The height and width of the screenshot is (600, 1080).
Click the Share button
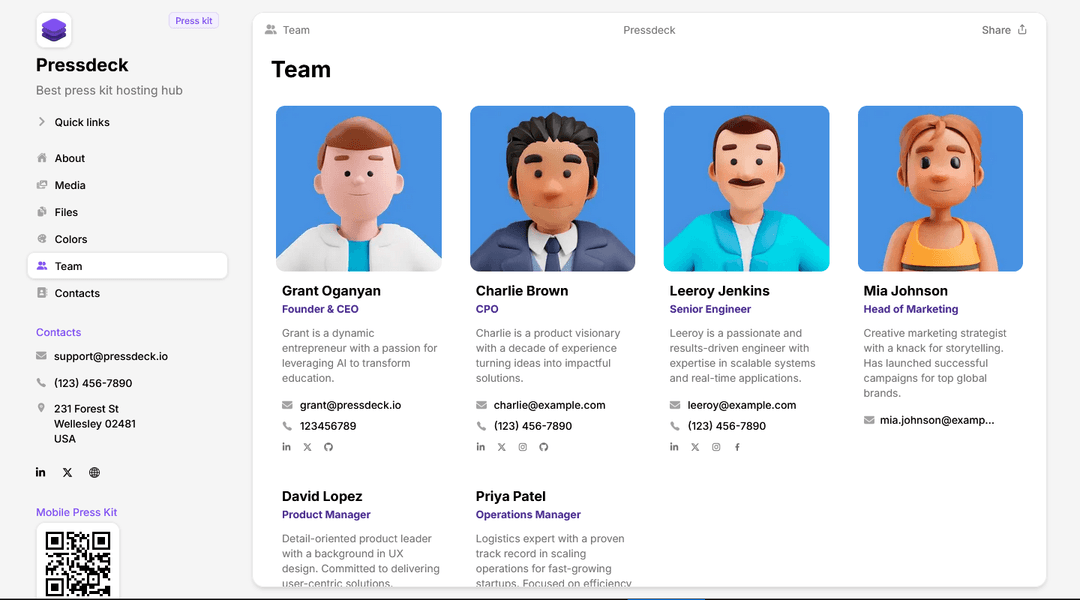click(1004, 30)
